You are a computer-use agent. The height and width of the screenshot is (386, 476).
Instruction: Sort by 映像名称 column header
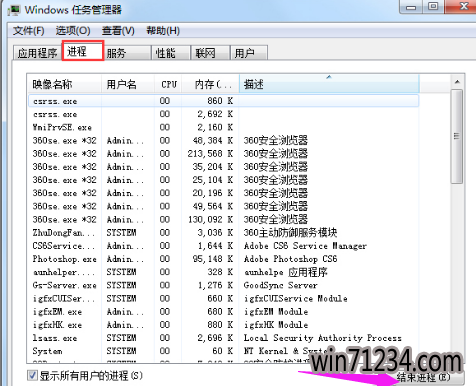64,84
